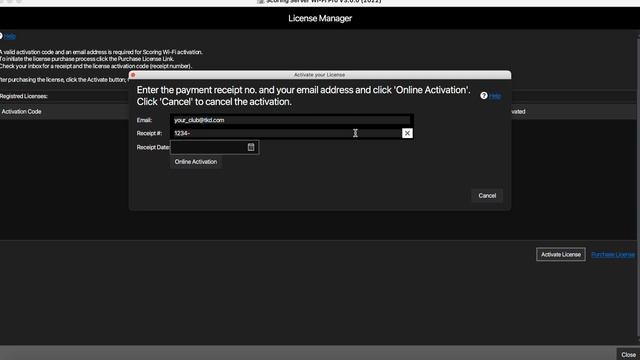Clear the Receipt # field with X button
The image size is (640, 360).
(x=407, y=133)
